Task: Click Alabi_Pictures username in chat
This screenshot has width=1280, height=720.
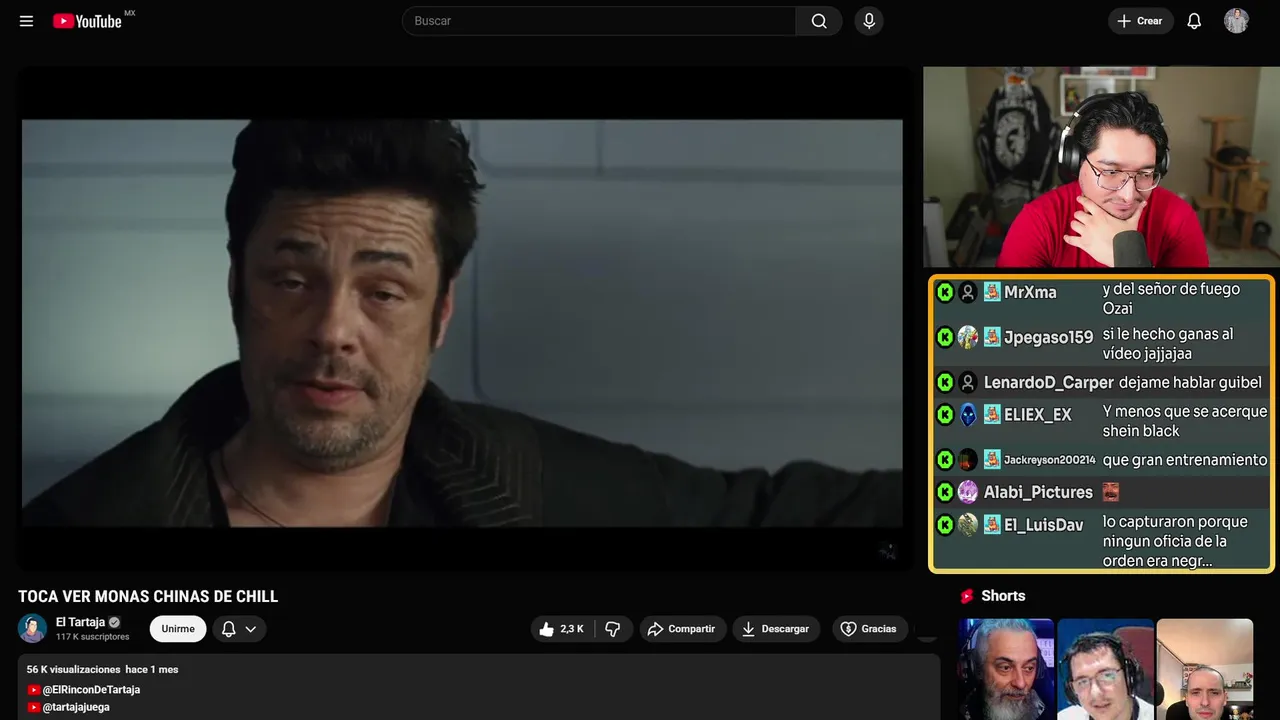Action: click(1038, 492)
